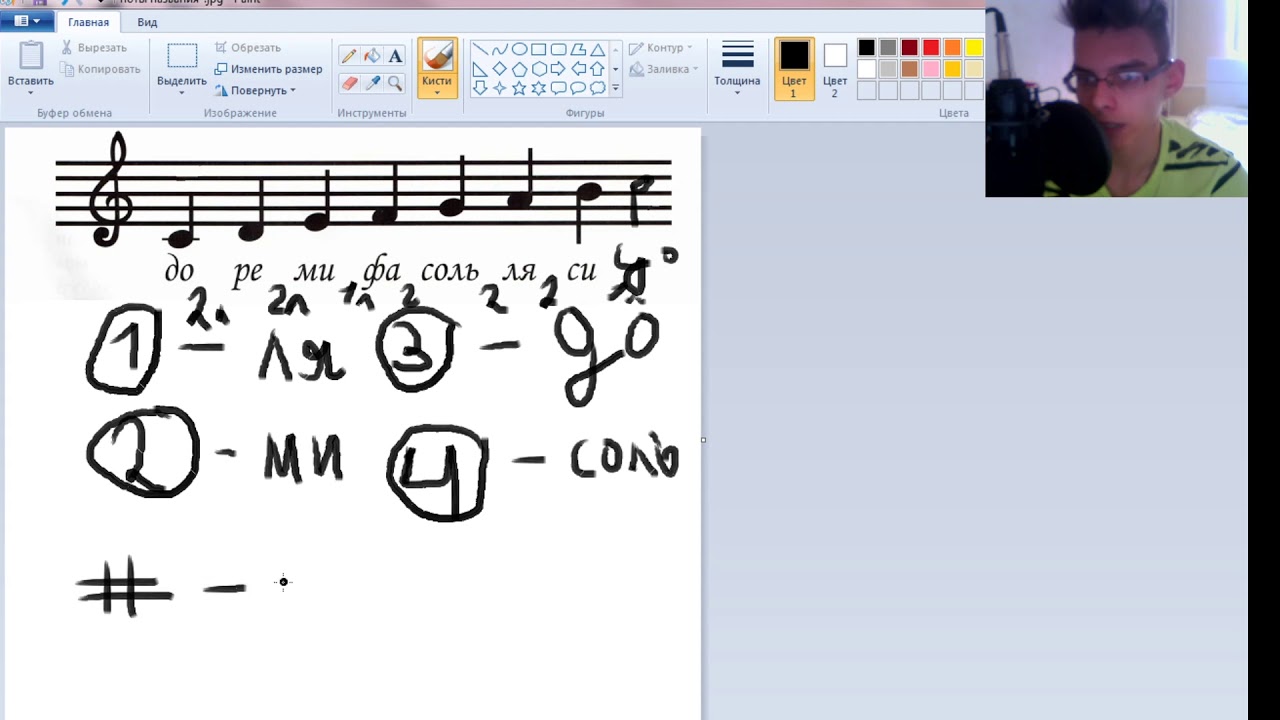Viewport: 1280px width, 720px height.
Task: Click the Кисти brush icon
Action: (437, 56)
